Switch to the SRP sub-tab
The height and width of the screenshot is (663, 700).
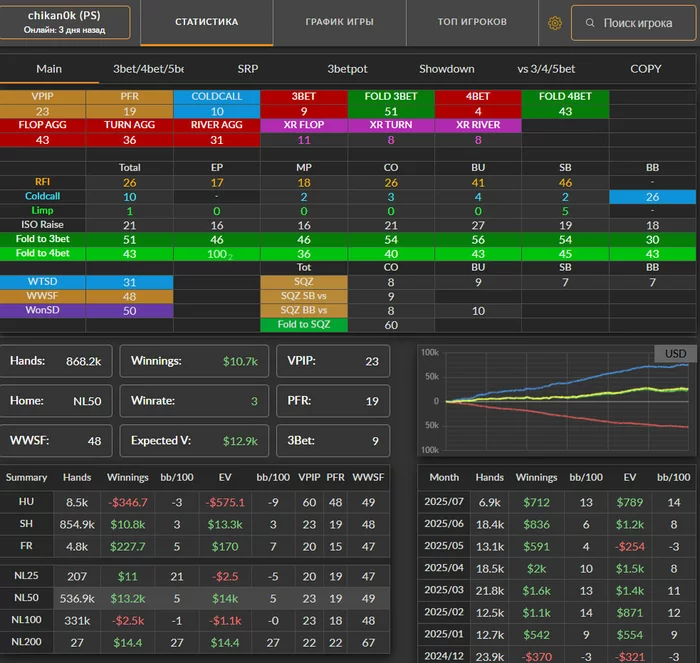tap(247, 69)
